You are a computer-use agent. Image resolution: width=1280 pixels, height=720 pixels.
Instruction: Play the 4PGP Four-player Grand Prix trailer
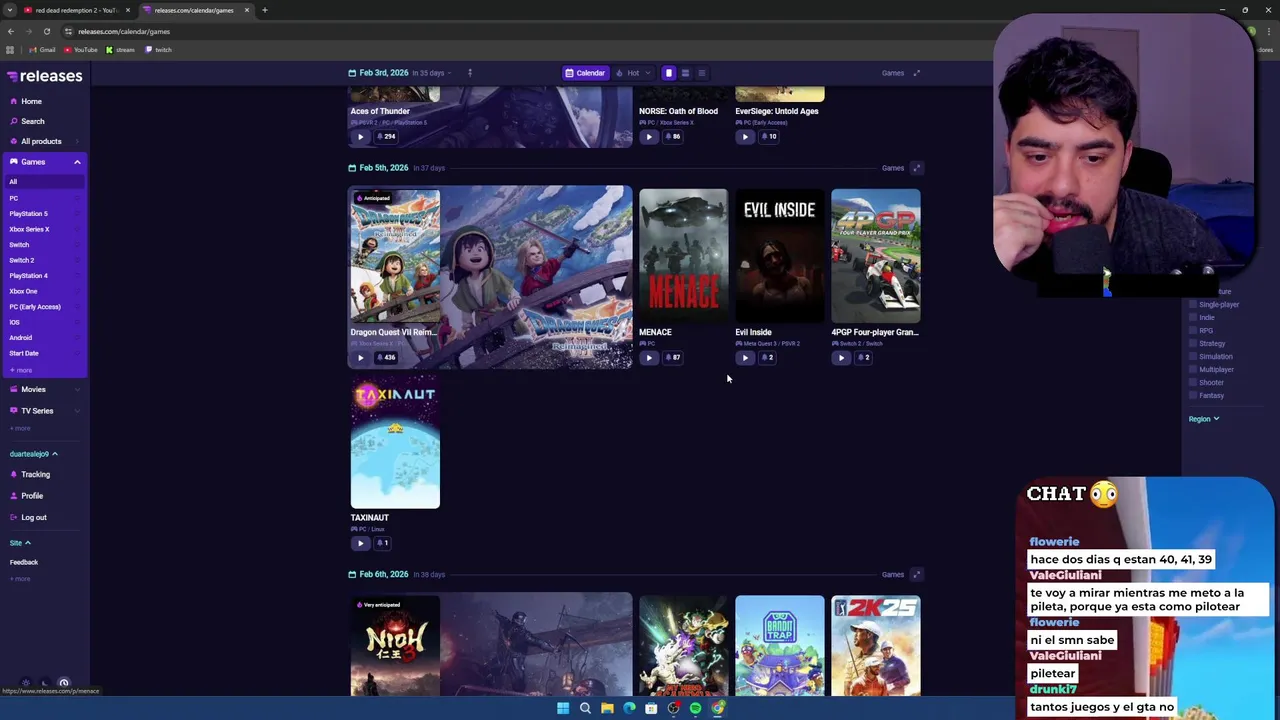click(841, 357)
